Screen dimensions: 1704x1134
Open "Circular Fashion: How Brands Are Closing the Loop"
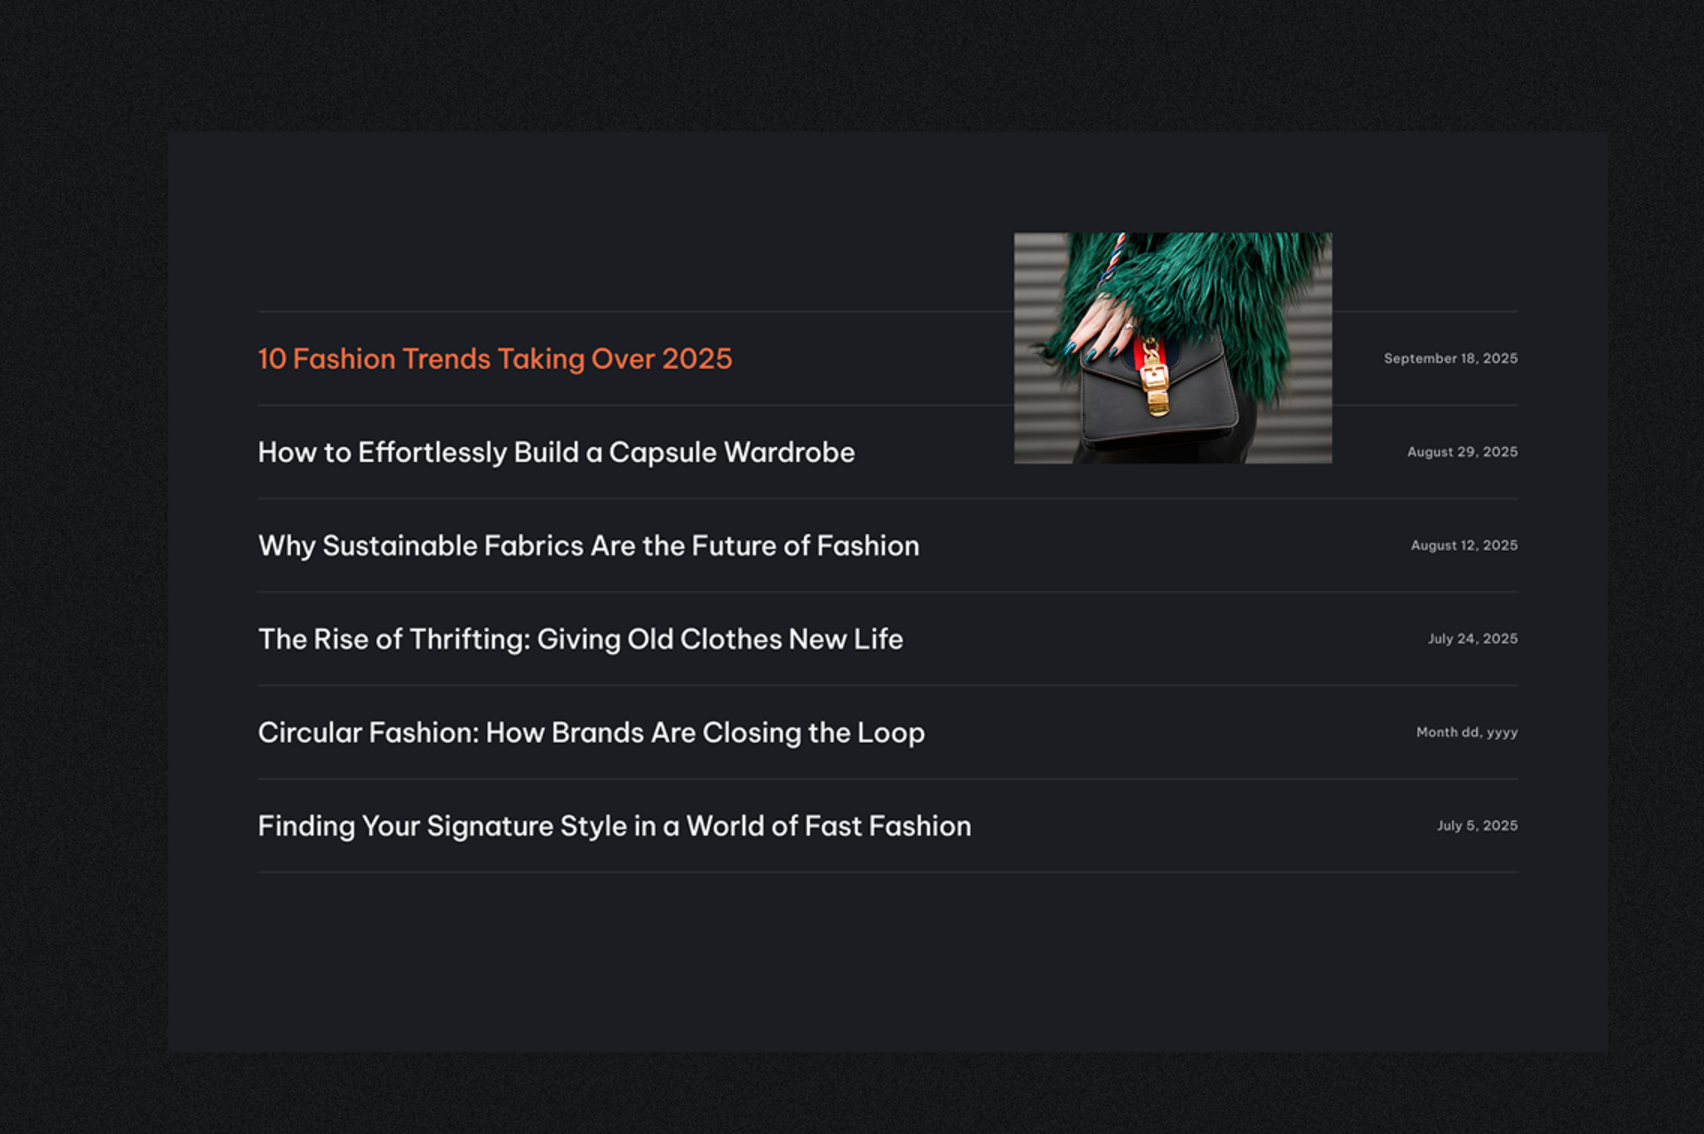(590, 732)
